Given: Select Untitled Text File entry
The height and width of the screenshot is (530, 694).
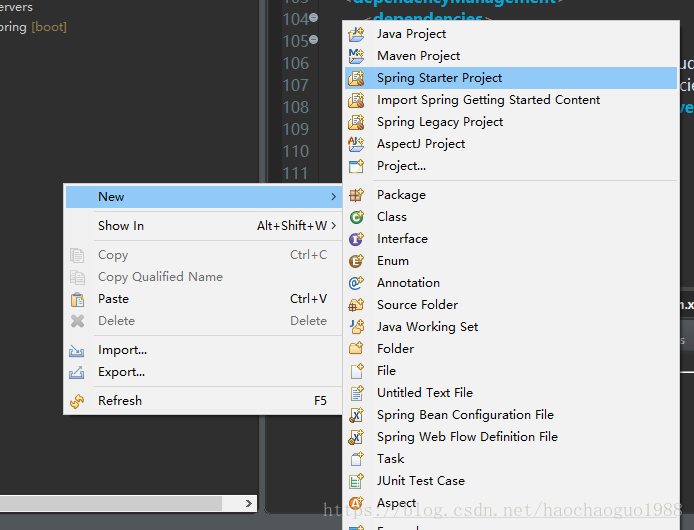Looking at the screenshot, I should pyautogui.click(x=511, y=393).
